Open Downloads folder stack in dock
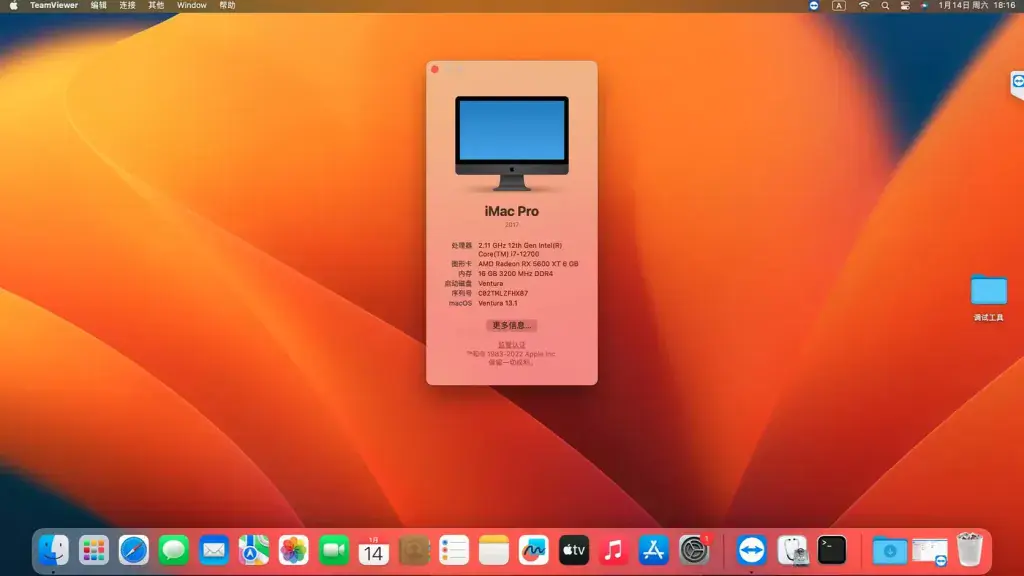1024x576 pixels. (889, 550)
